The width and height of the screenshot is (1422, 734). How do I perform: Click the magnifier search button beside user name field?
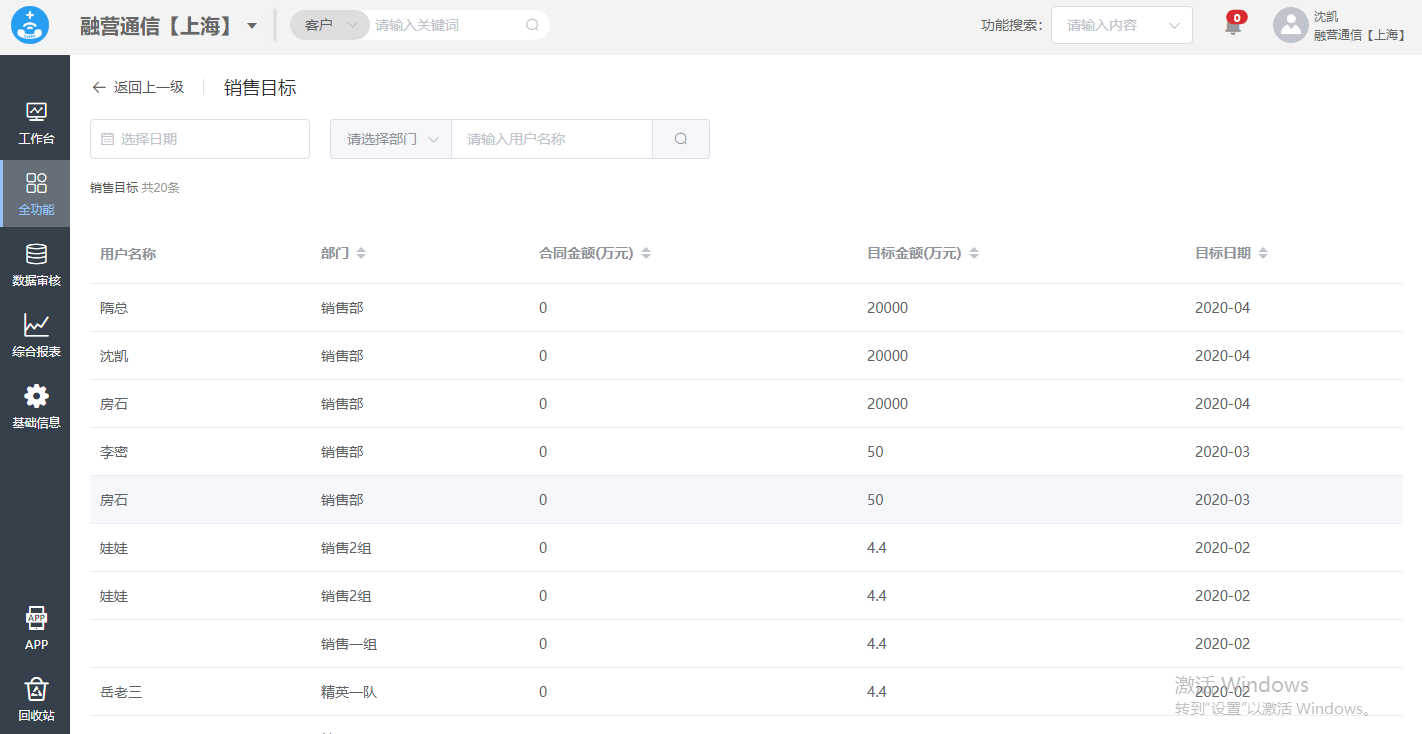(681, 139)
